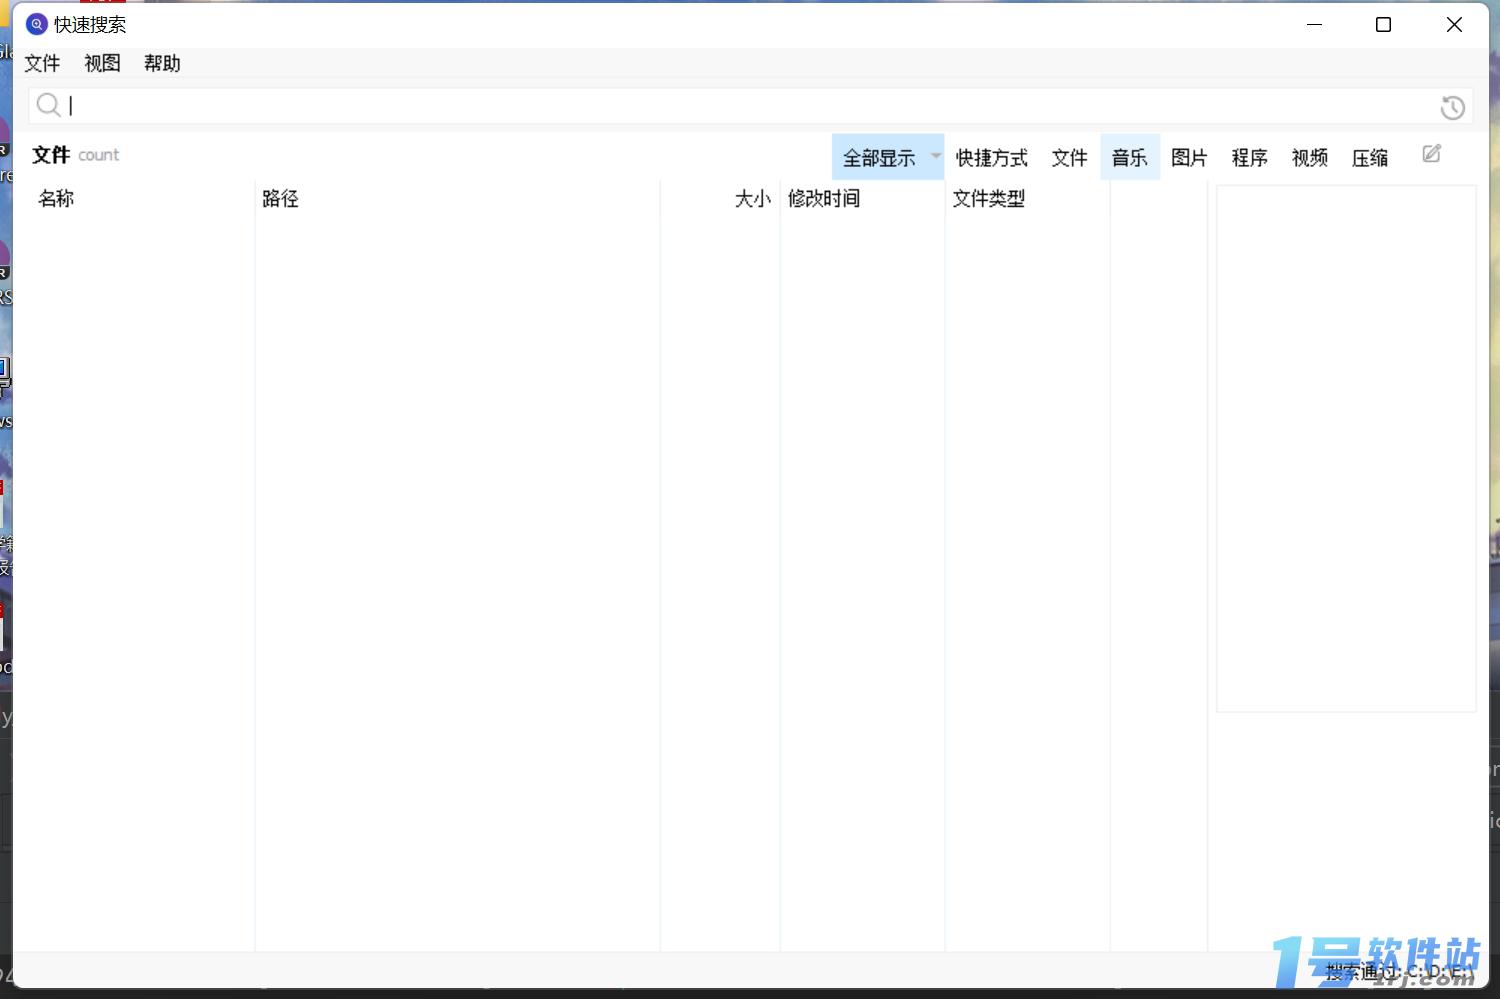Select the 全部显示 filter
The height and width of the screenshot is (999, 1500).
[879, 158]
